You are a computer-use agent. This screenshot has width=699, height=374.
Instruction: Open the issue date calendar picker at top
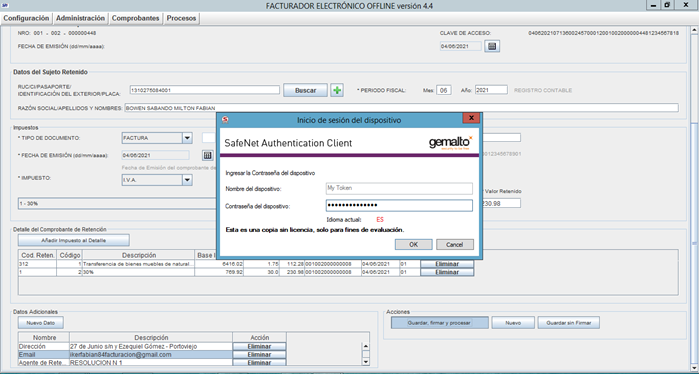click(x=492, y=46)
